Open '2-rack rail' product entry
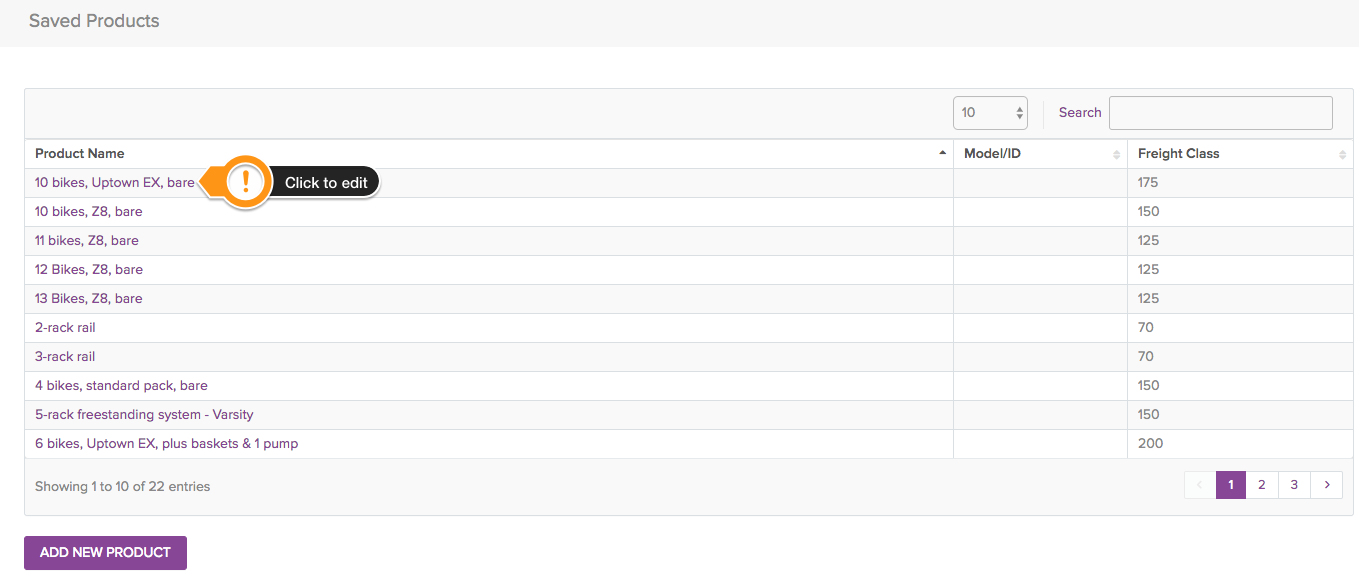Image resolution: width=1359 pixels, height=583 pixels. tap(65, 328)
